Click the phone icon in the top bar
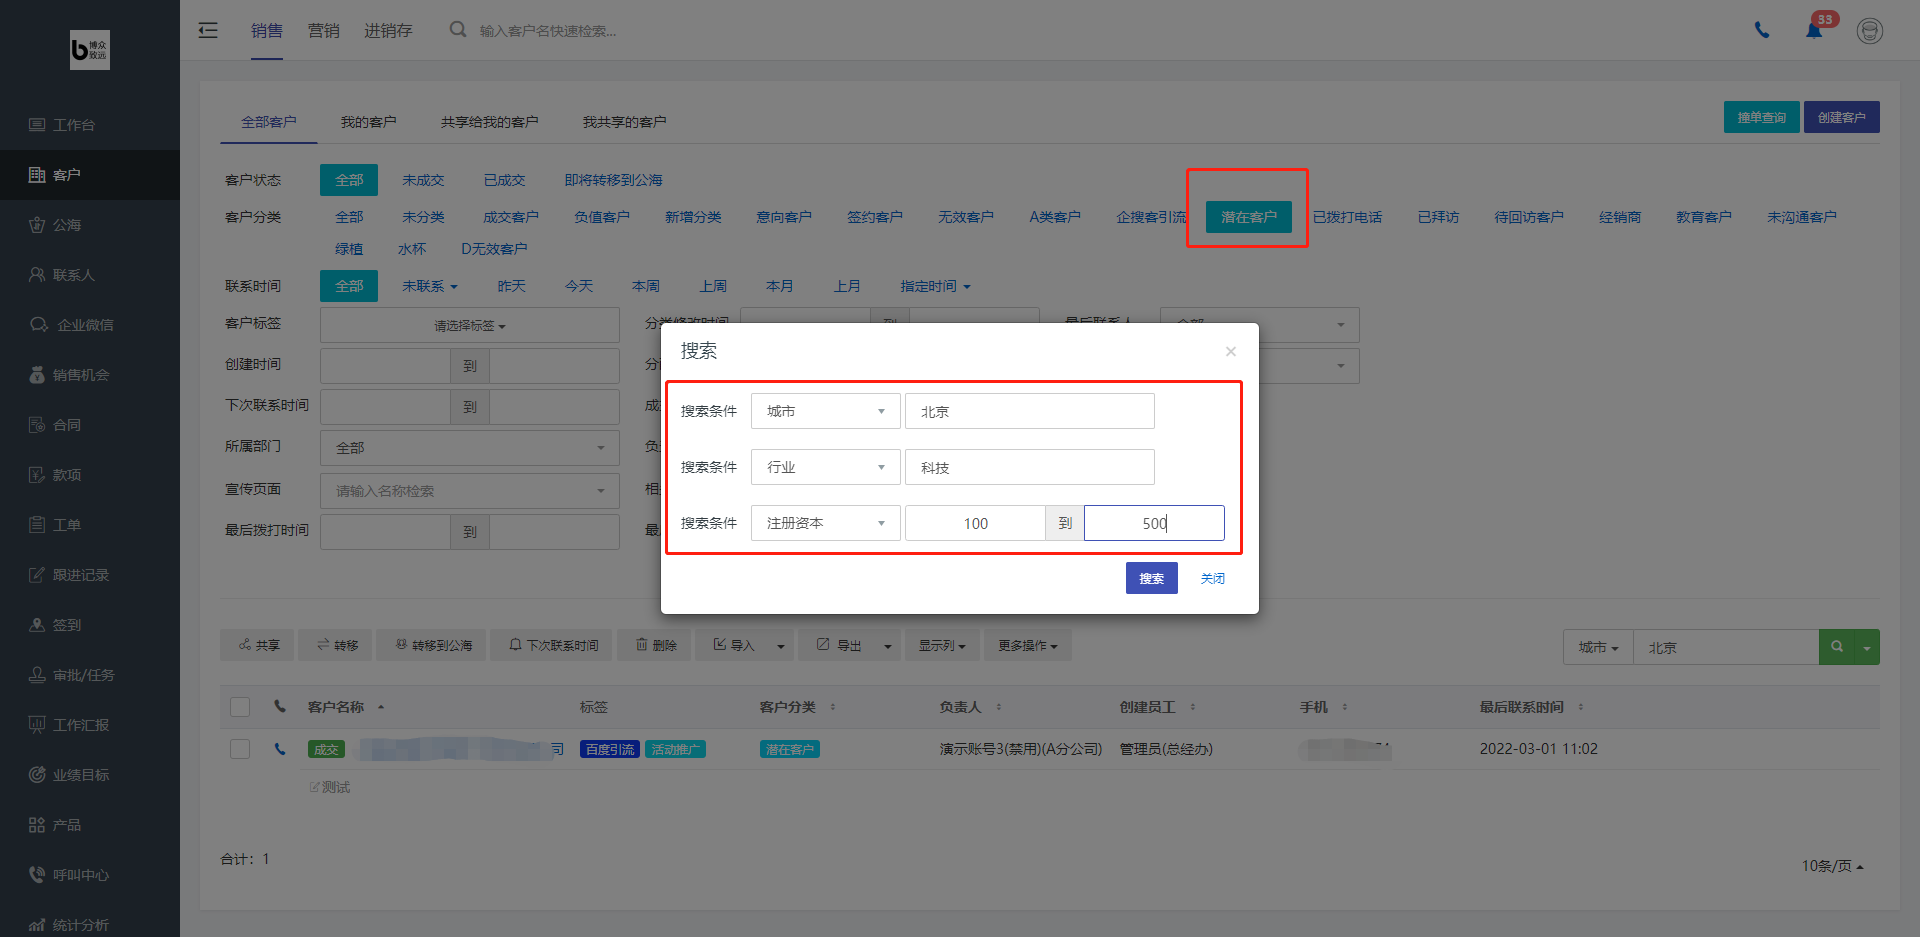 click(1762, 30)
